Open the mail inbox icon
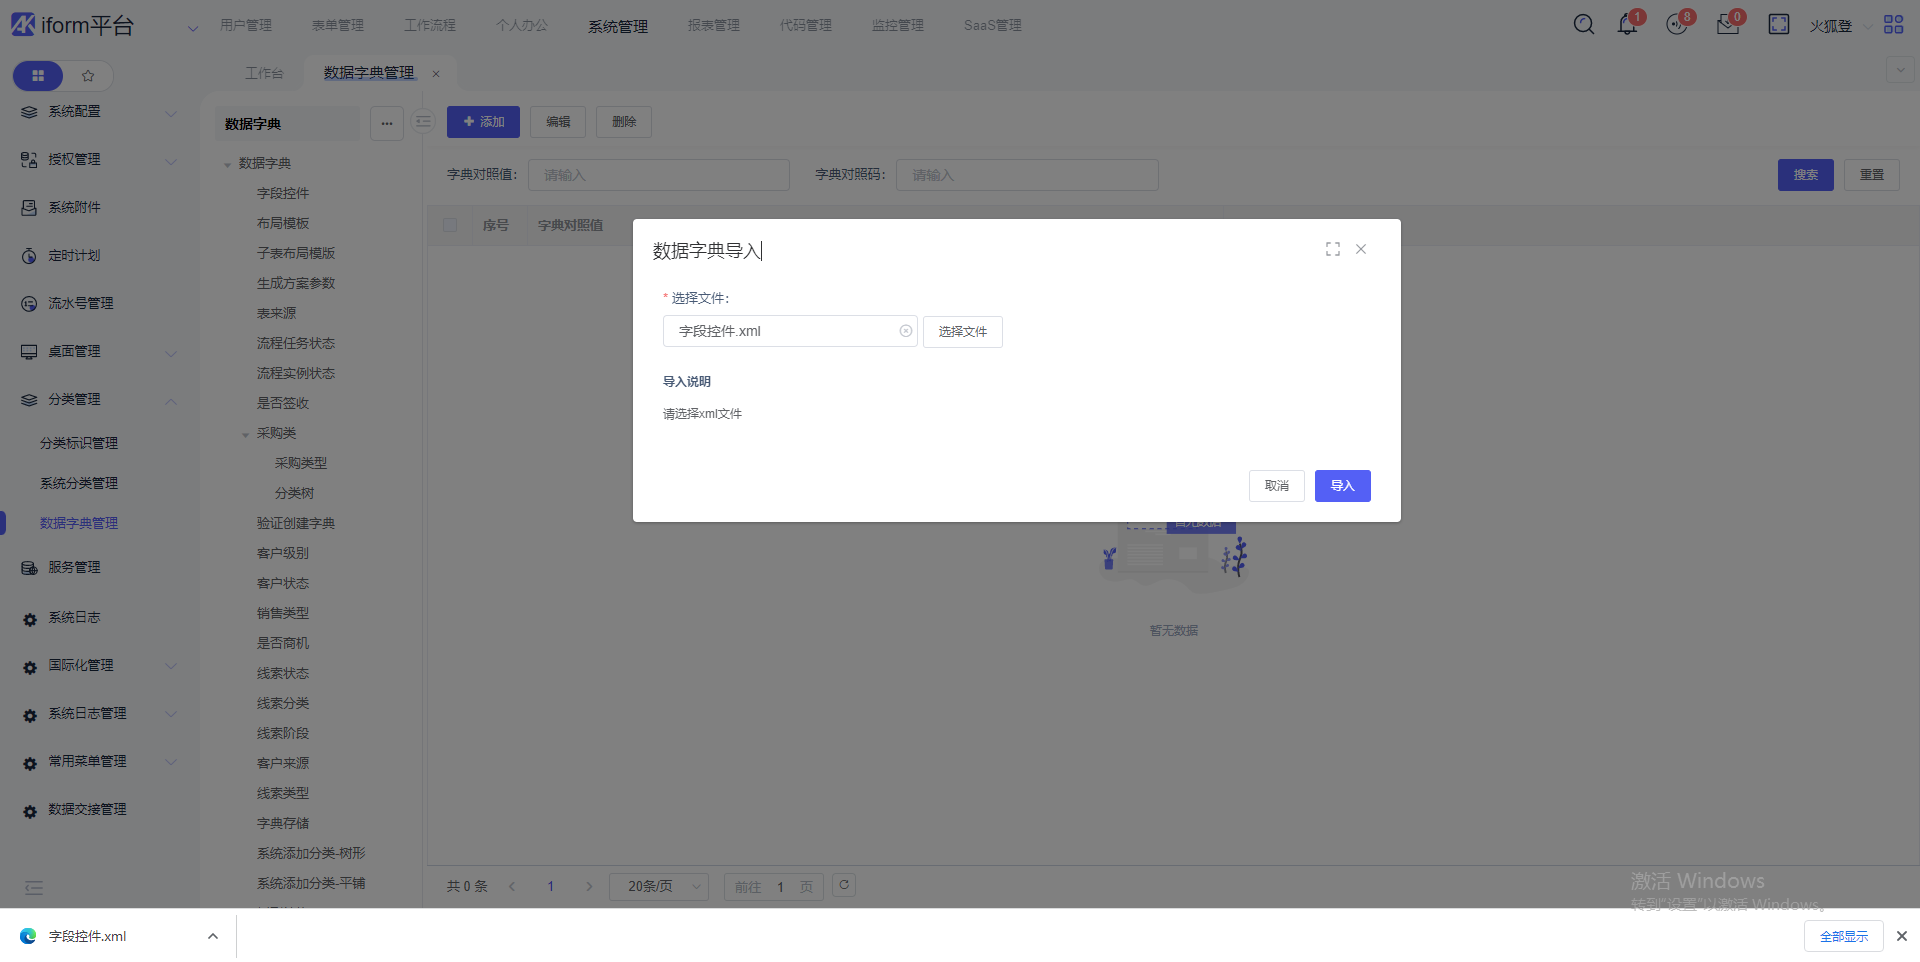 click(x=1727, y=25)
